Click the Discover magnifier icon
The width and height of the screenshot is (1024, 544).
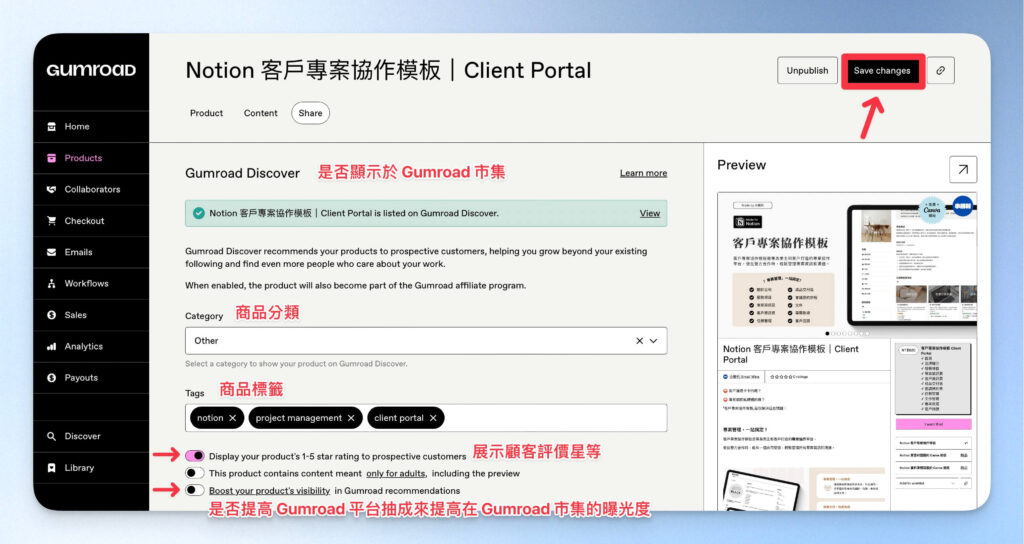pyautogui.click(x=52, y=436)
